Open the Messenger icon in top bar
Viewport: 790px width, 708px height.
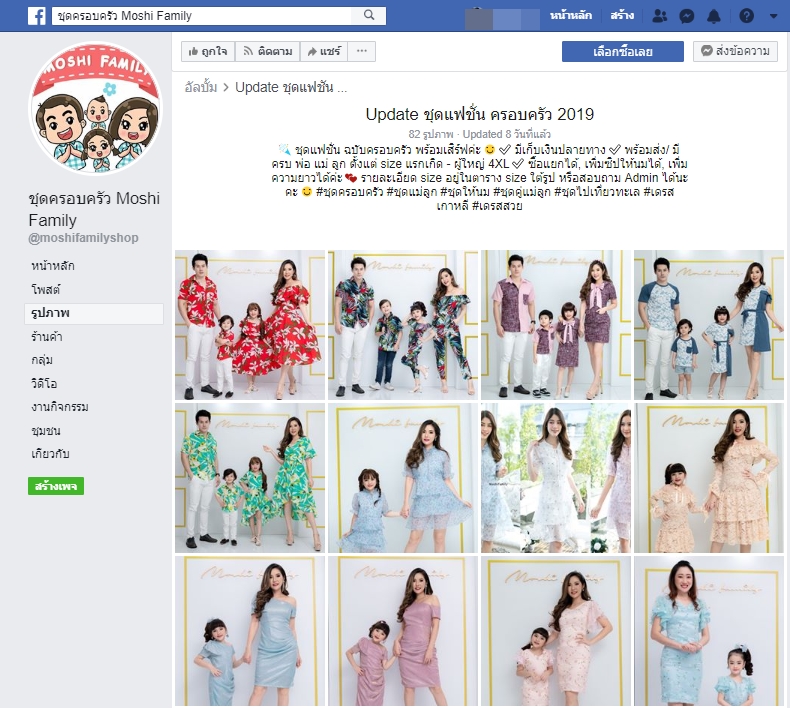[x=687, y=16]
